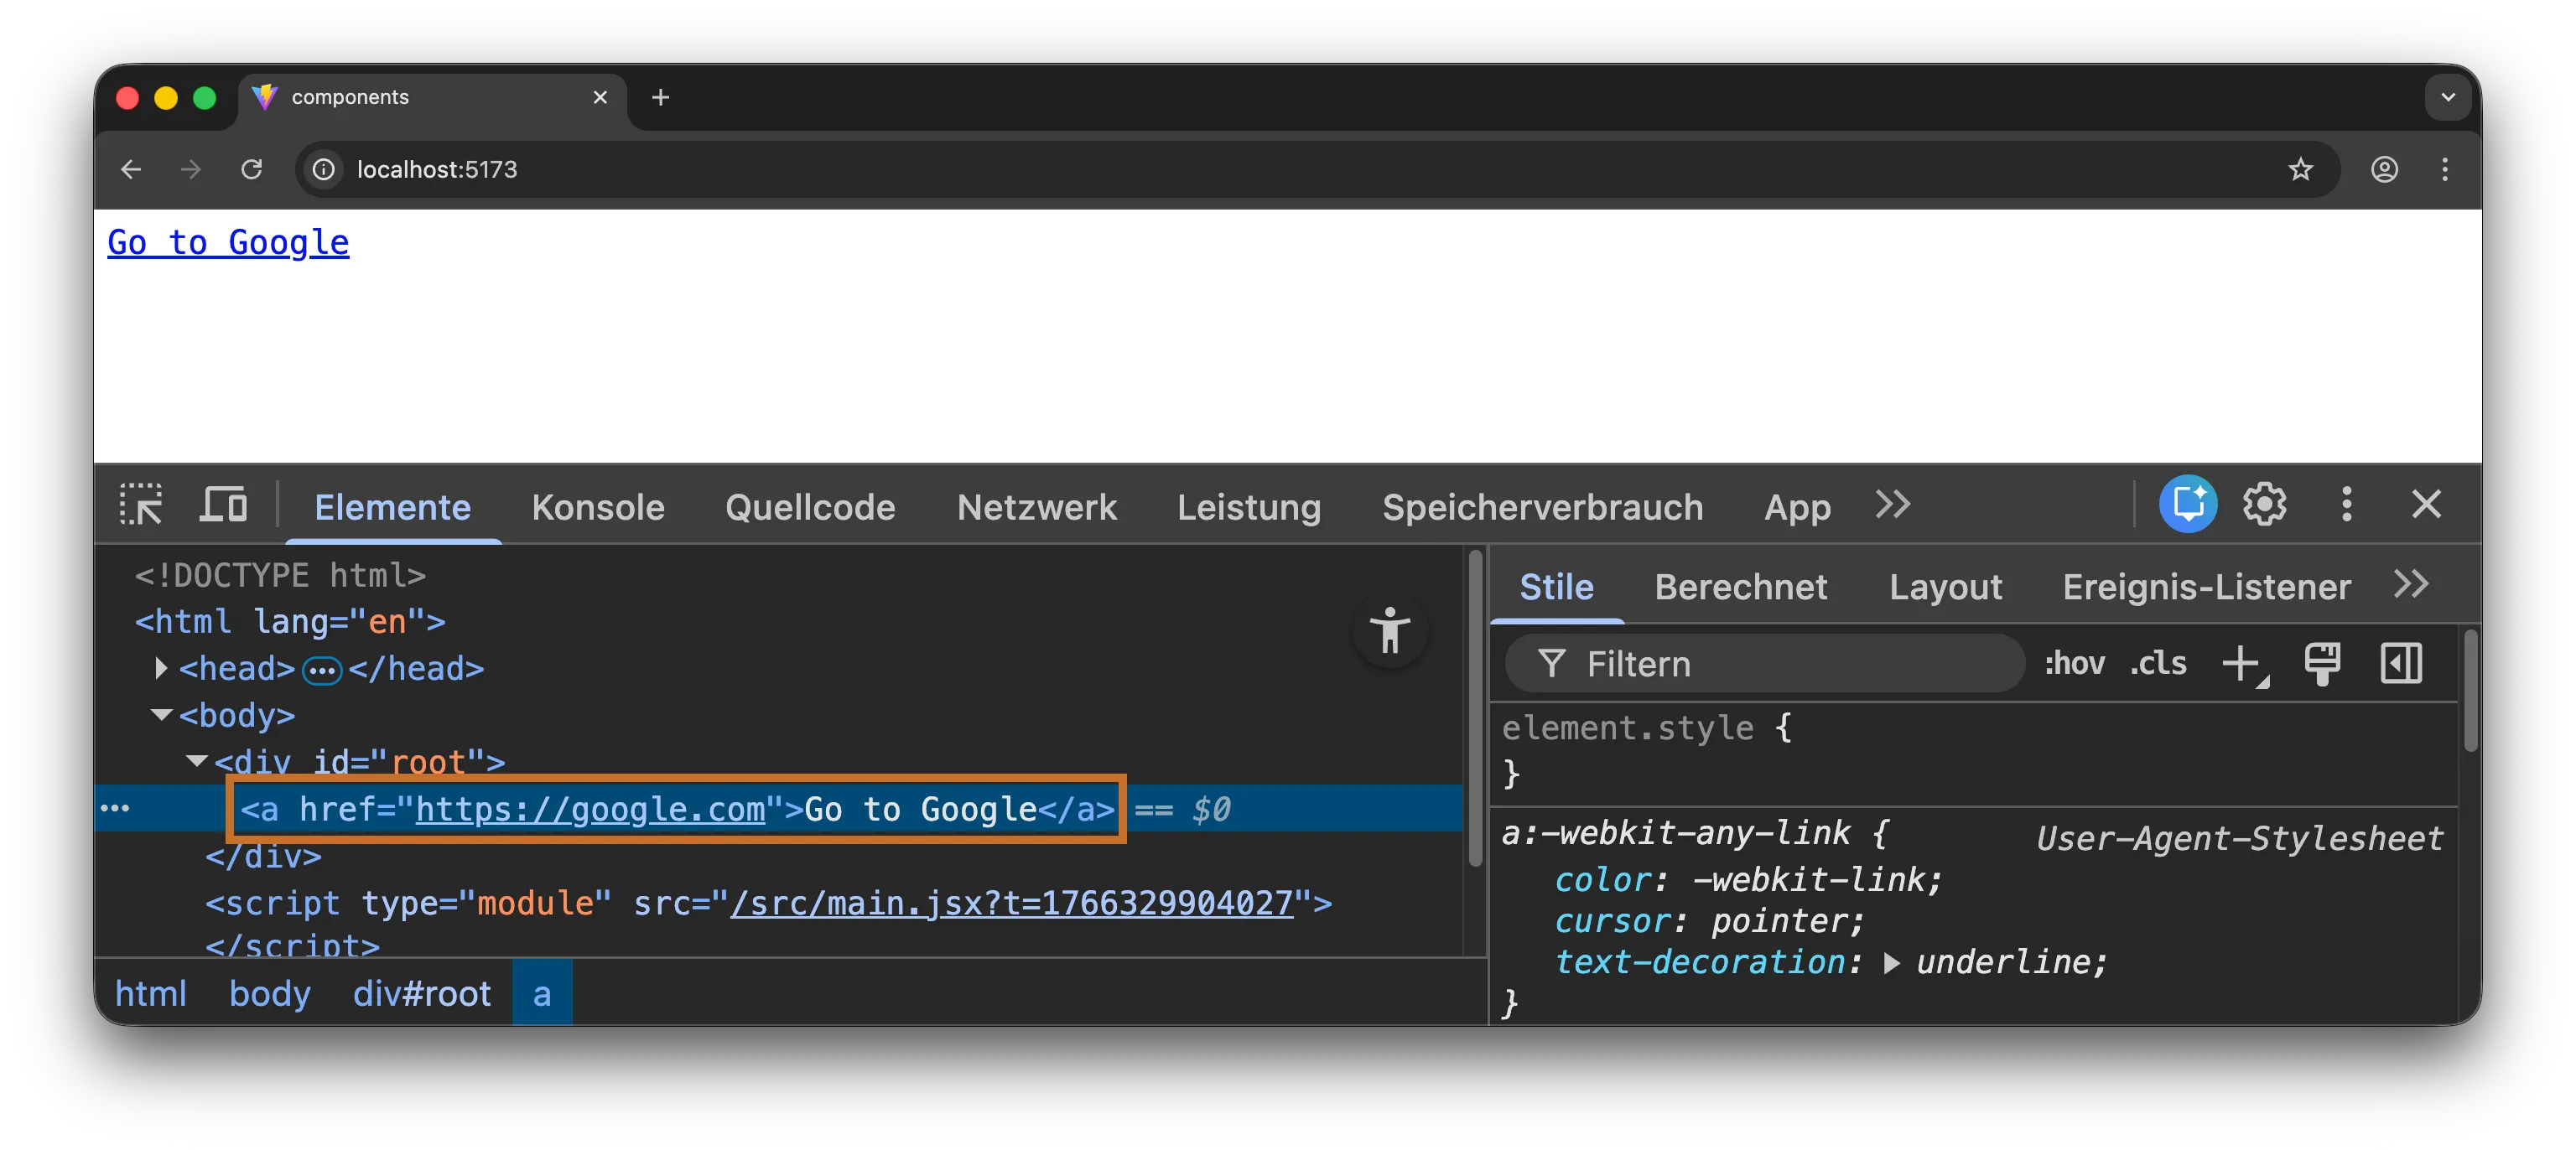The height and width of the screenshot is (1150, 2576).
Task: Switch to the Konsole tab
Action: tap(598, 507)
